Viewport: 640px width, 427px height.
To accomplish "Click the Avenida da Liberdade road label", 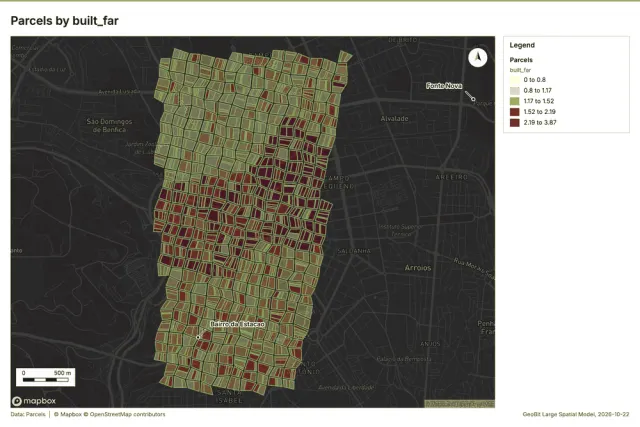I will pos(346,387).
